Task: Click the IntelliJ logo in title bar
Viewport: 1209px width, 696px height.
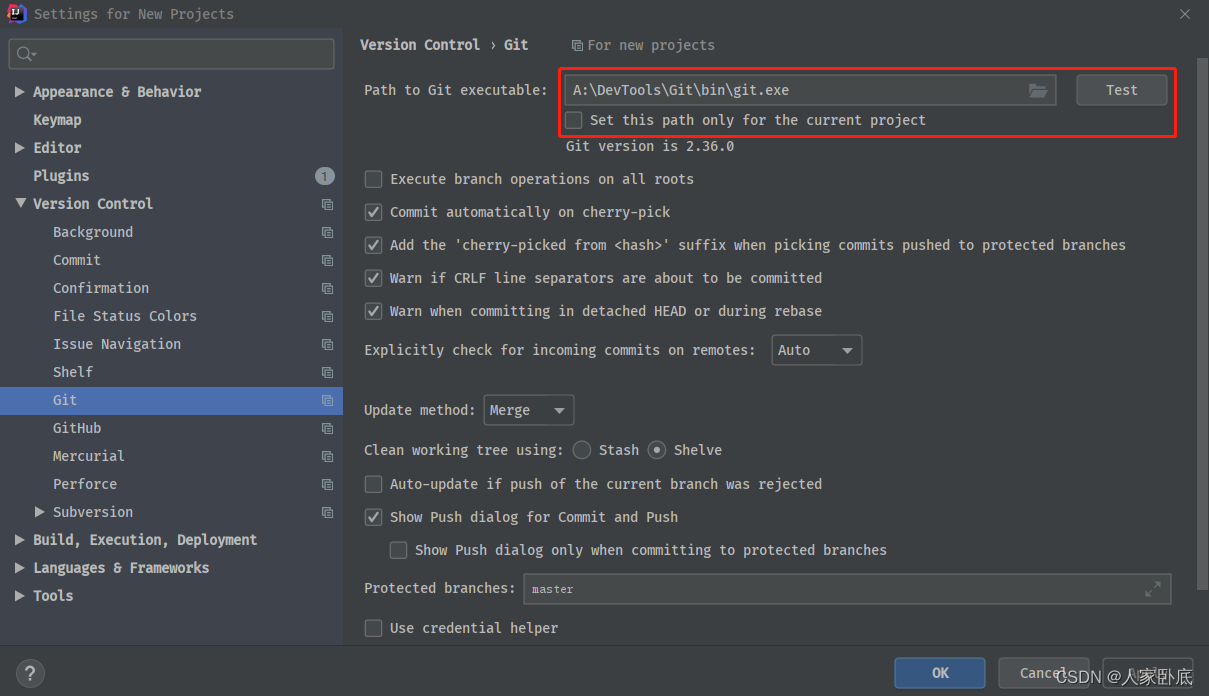Action: coord(16,14)
